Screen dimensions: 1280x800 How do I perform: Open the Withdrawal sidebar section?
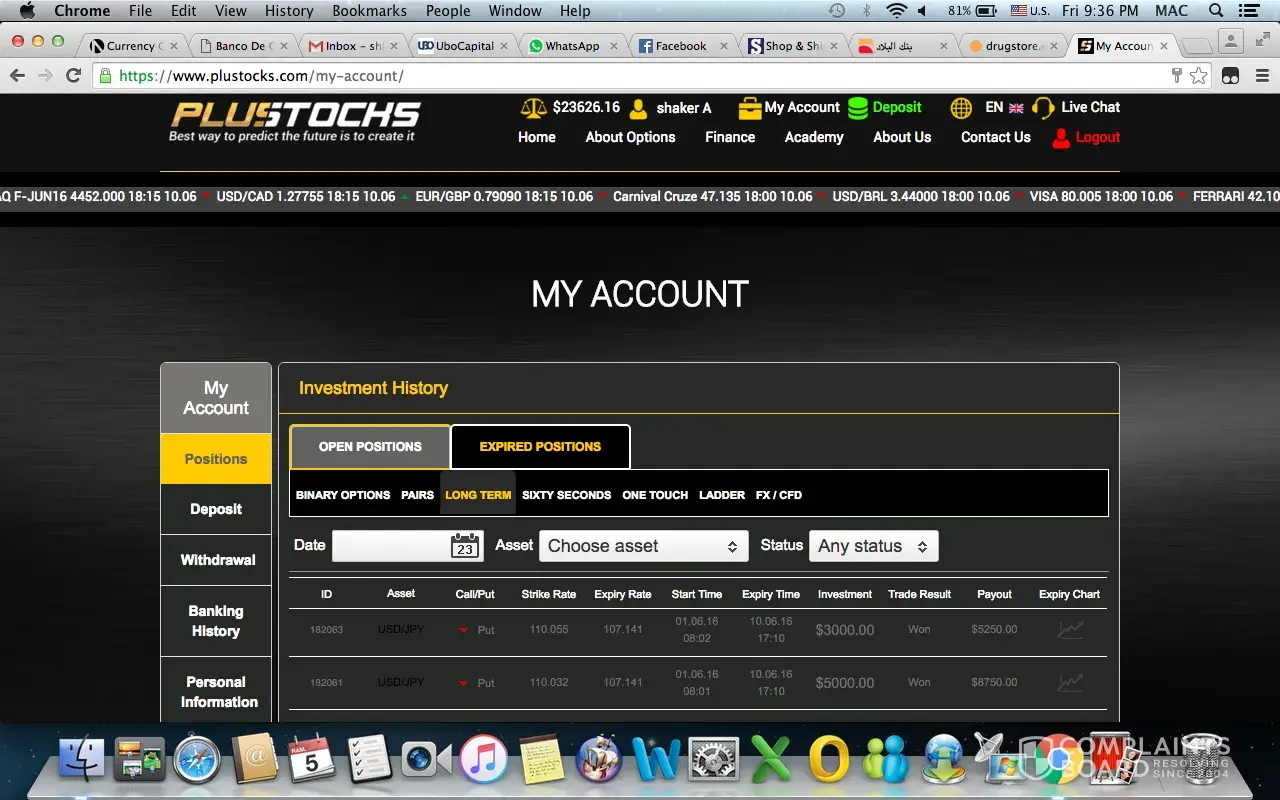click(x=216, y=560)
